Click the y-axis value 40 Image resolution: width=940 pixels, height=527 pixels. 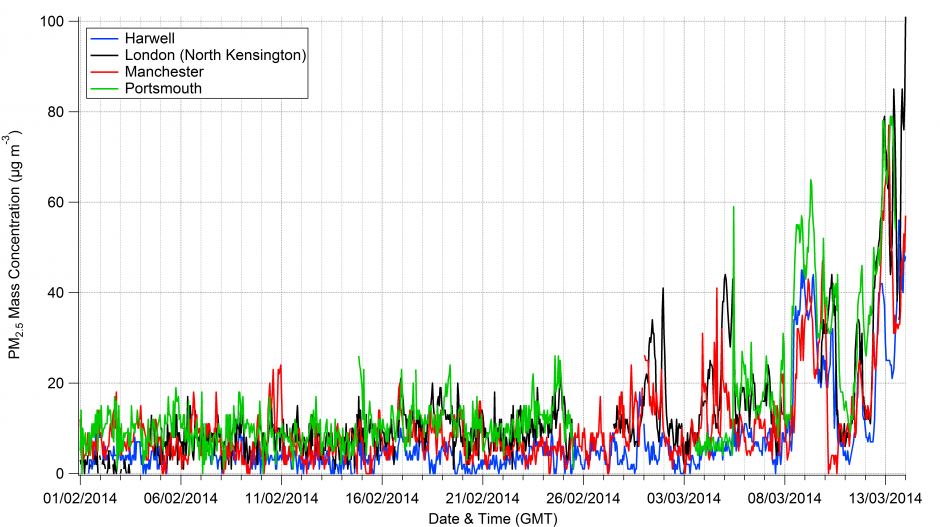(x=56, y=293)
